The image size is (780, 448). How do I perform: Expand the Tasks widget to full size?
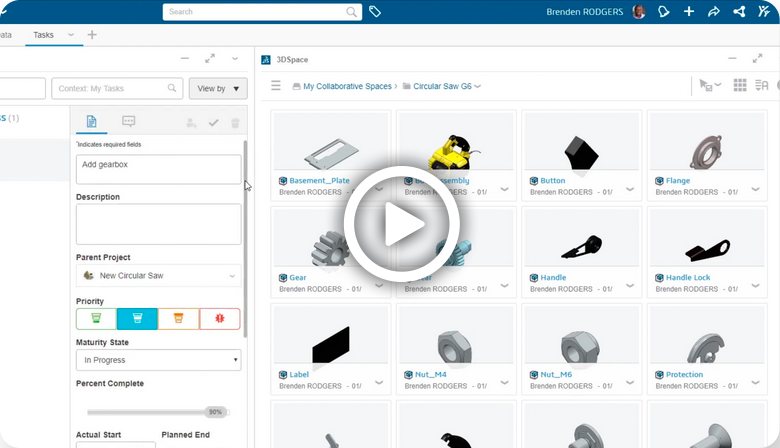click(x=210, y=59)
